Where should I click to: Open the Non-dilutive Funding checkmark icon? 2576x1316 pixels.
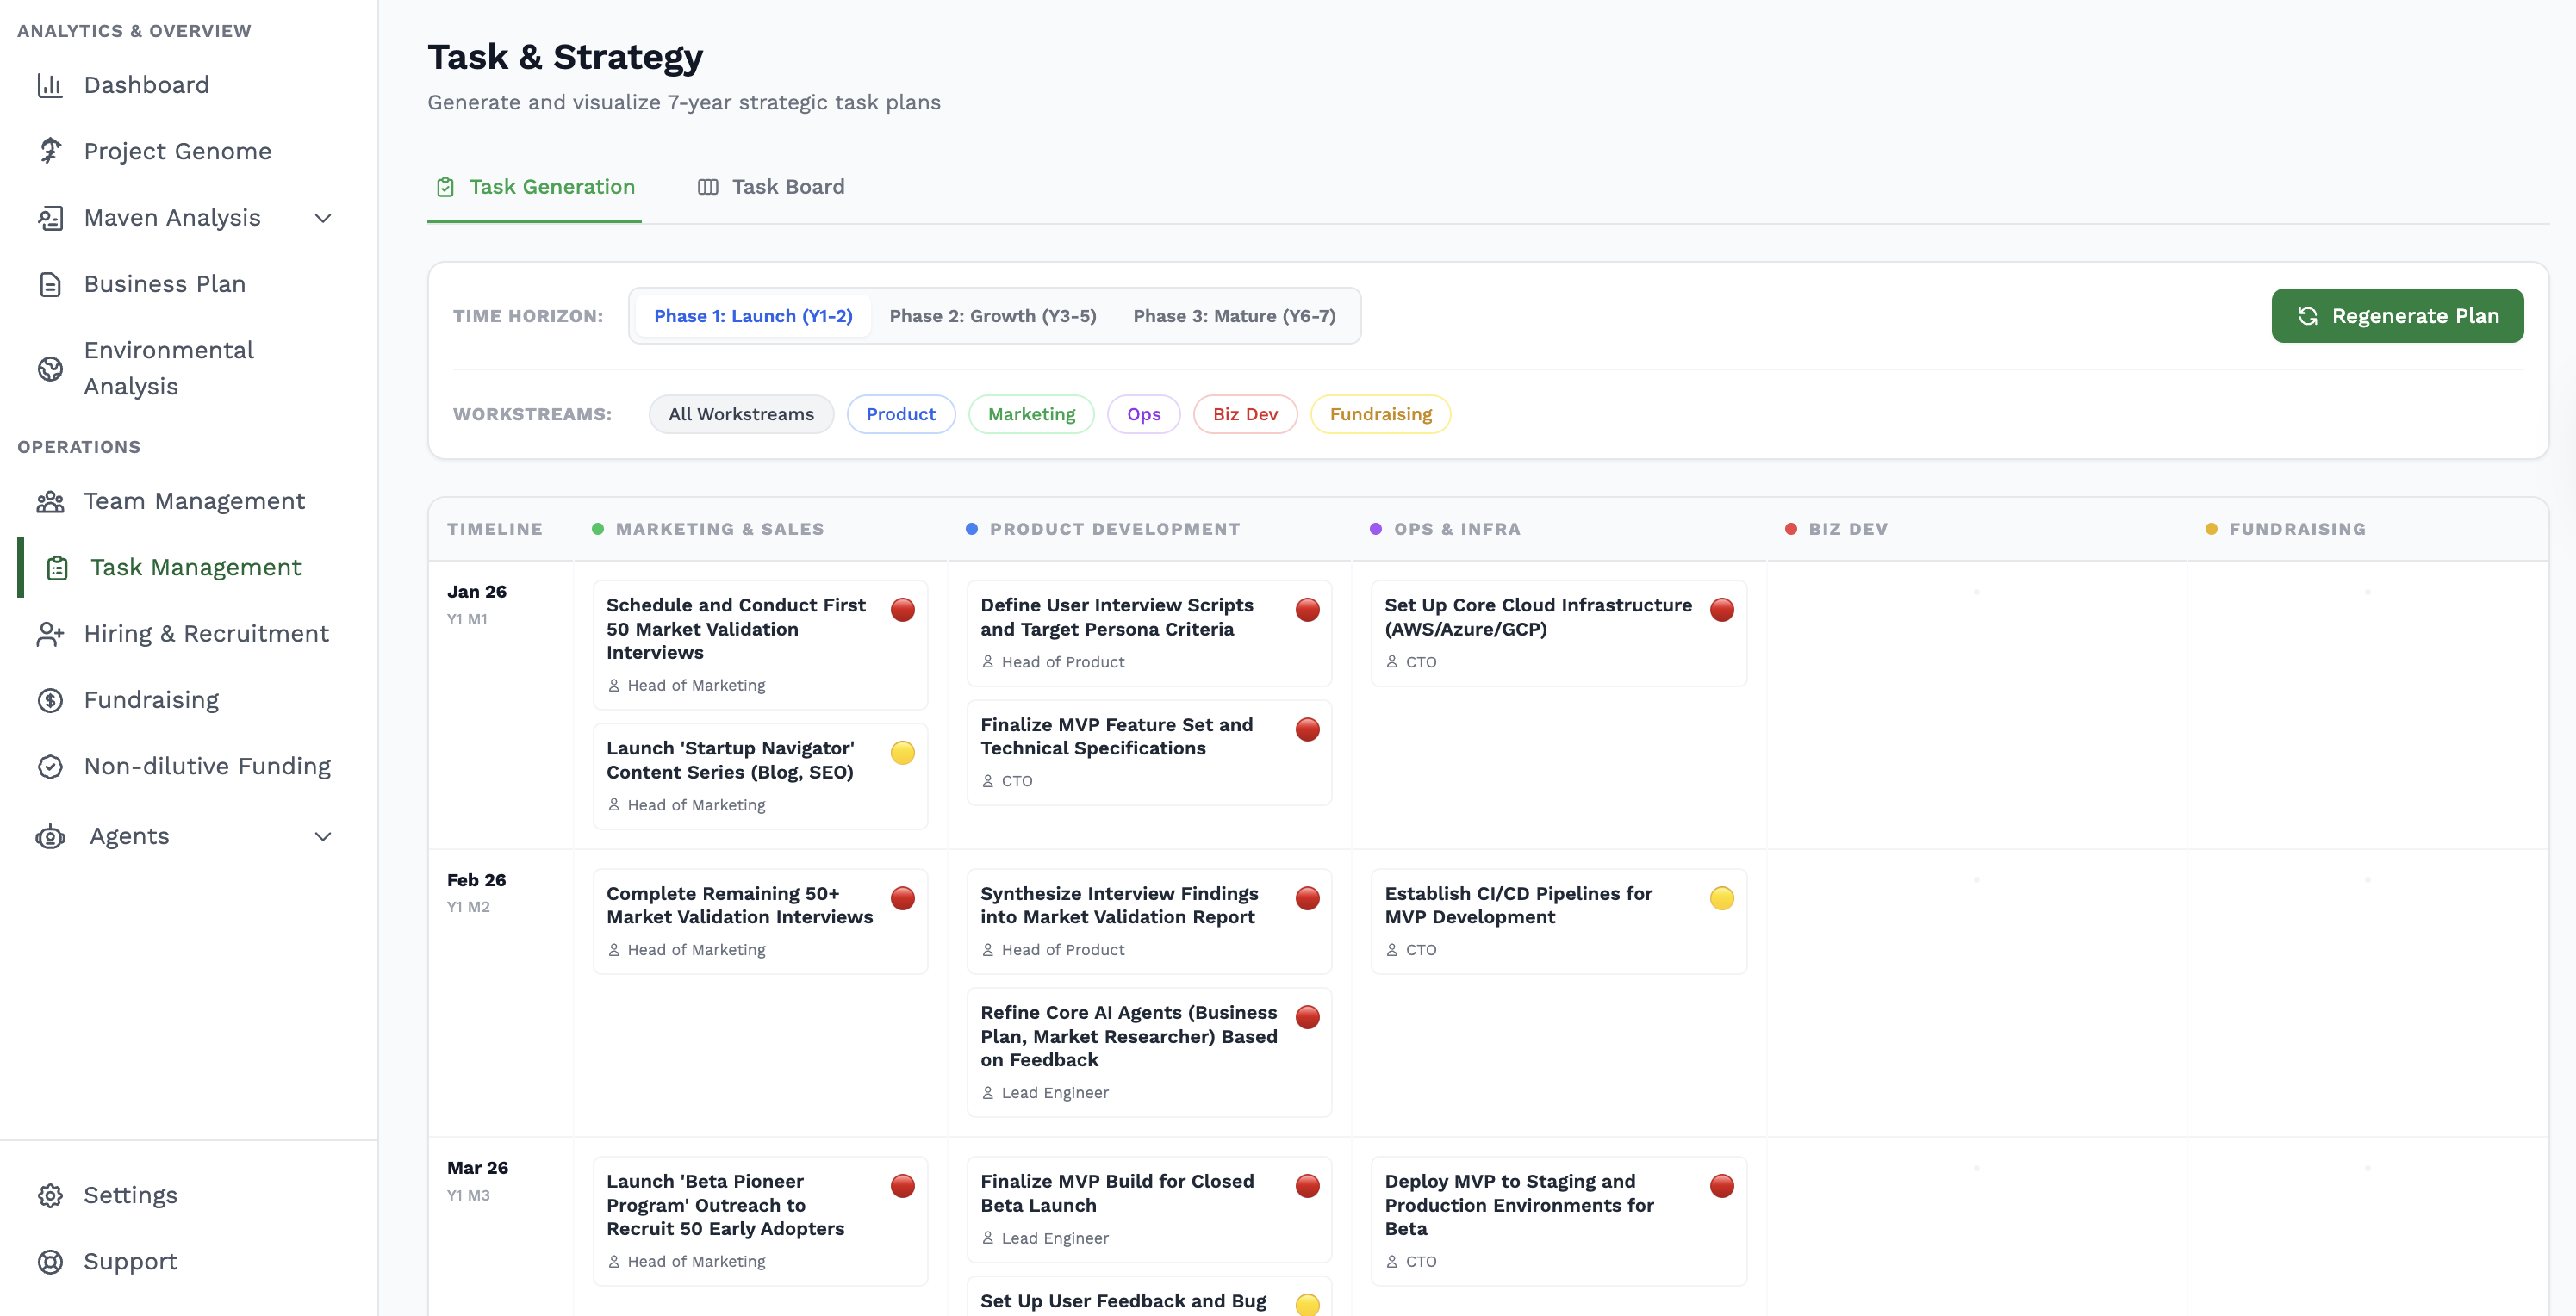[x=50, y=766]
